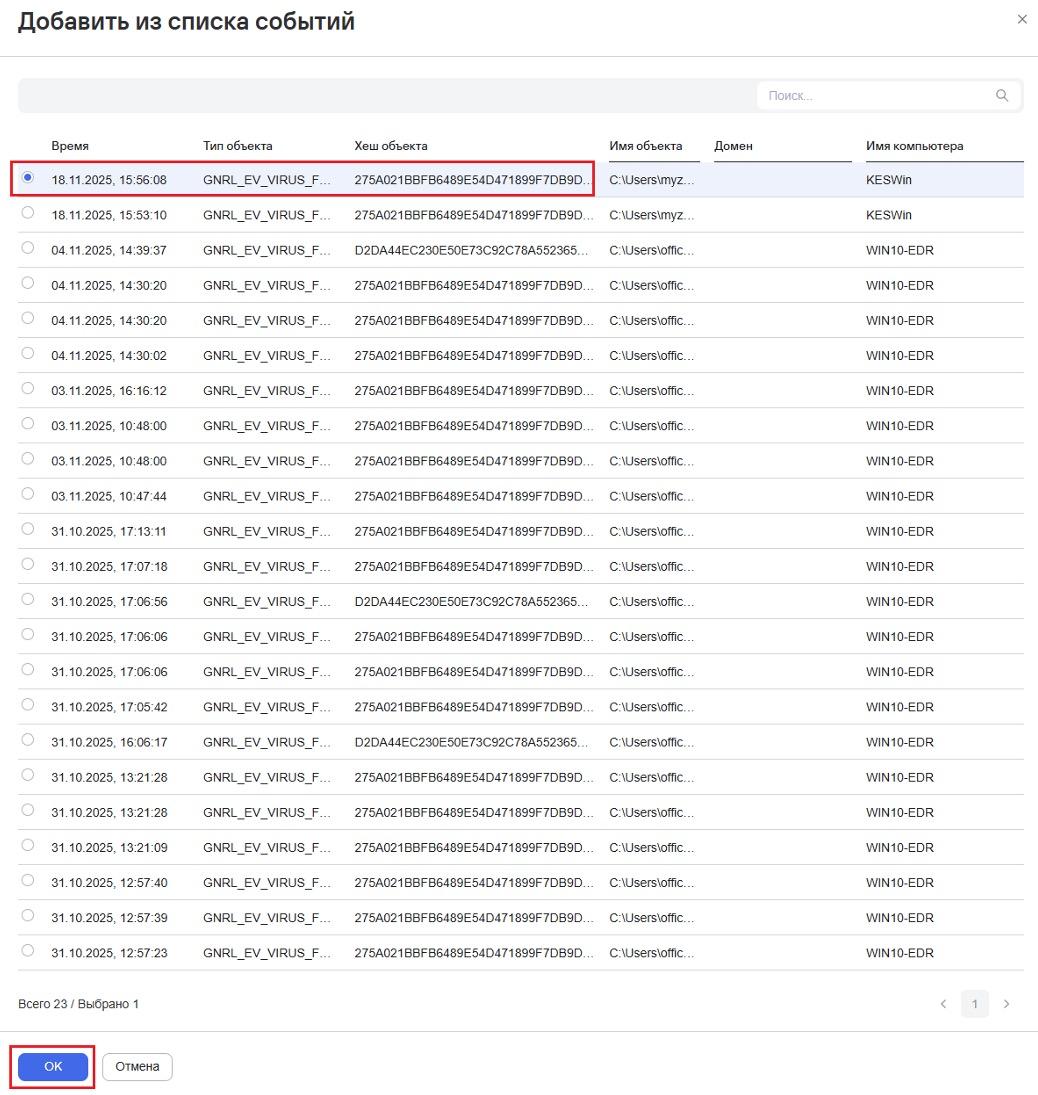Screen dimensions: 1038x1095
Task: Click hash 275A021B… in the 15:53:10 row
Action: pyautogui.click(x=474, y=215)
